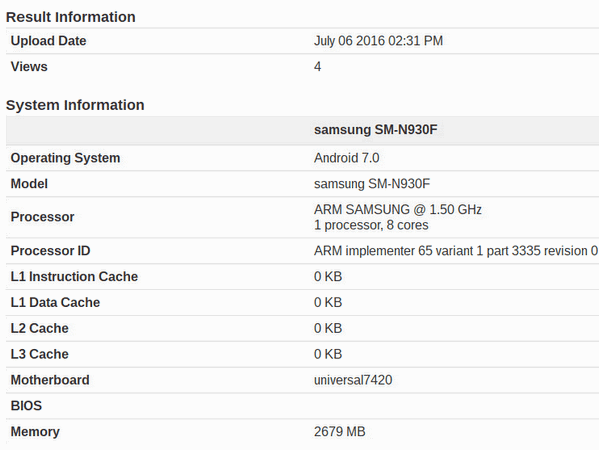
Task: Click the L1 Data Cache value
Action: 328,303
